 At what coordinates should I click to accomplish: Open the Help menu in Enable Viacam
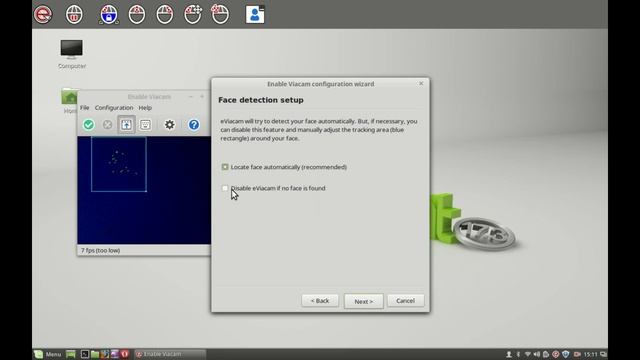(145, 108)
